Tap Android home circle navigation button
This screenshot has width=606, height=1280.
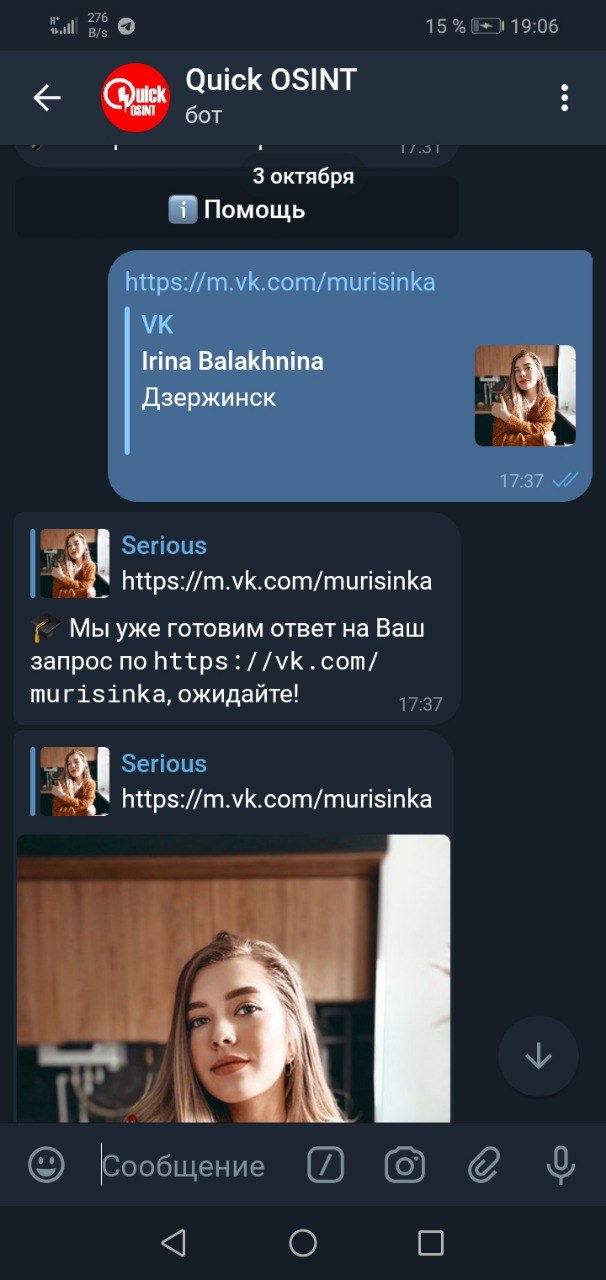[x=303, y=1243]
